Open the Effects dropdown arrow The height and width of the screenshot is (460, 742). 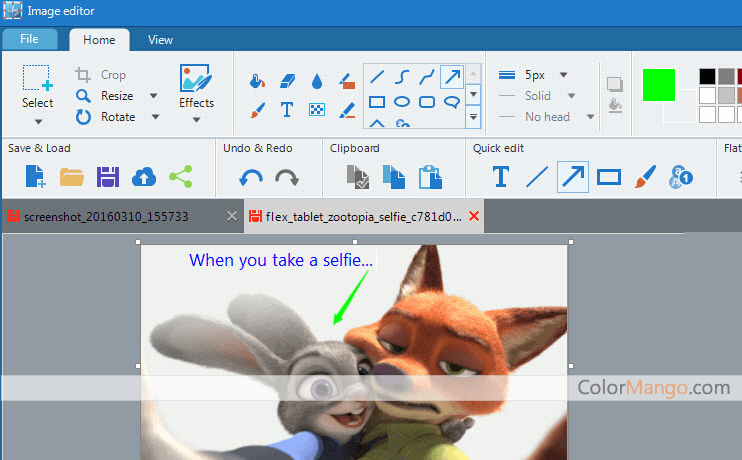(x=196, y=120)
